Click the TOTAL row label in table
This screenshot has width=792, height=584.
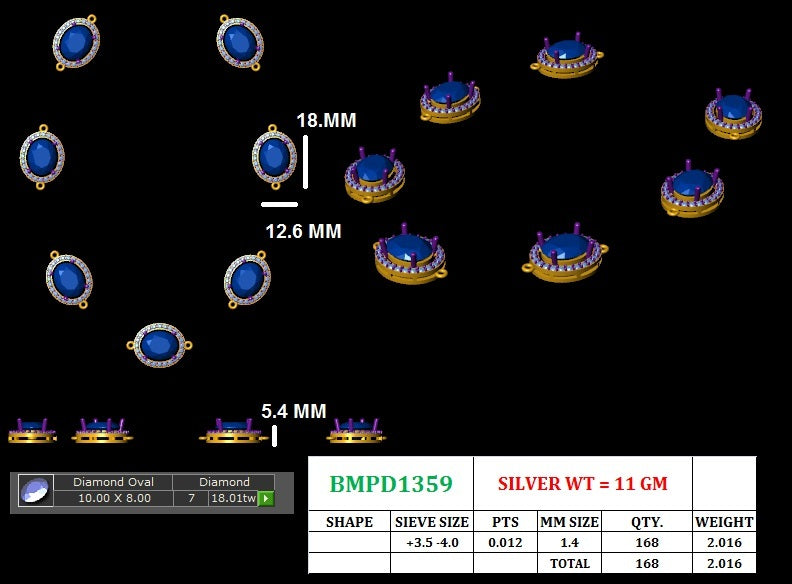[569, 563]
